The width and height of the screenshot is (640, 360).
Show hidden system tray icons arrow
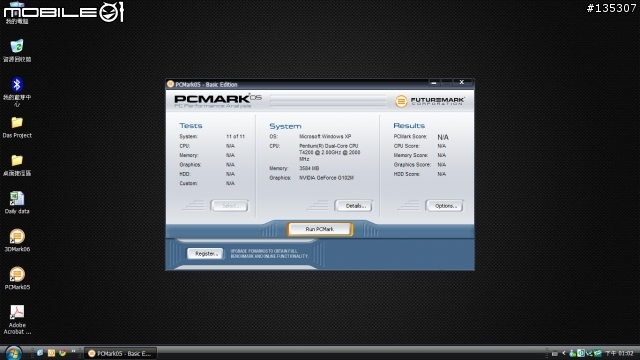(564, 353)
